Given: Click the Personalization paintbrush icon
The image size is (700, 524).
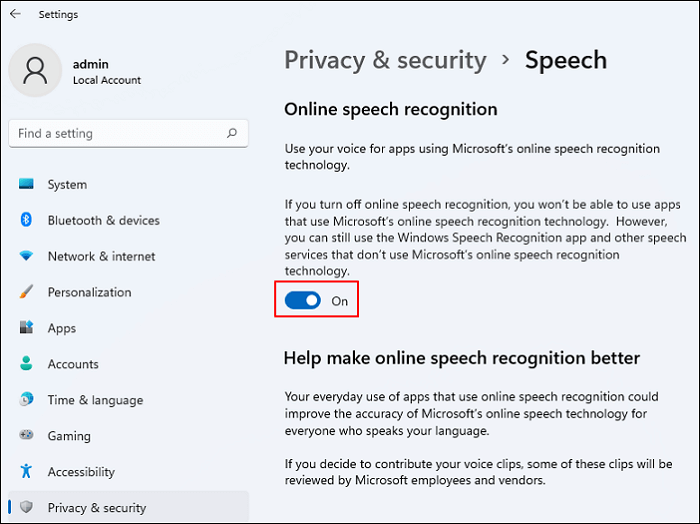Looking at the screenshot, I should pyautogui.click(x=27, y=292).
